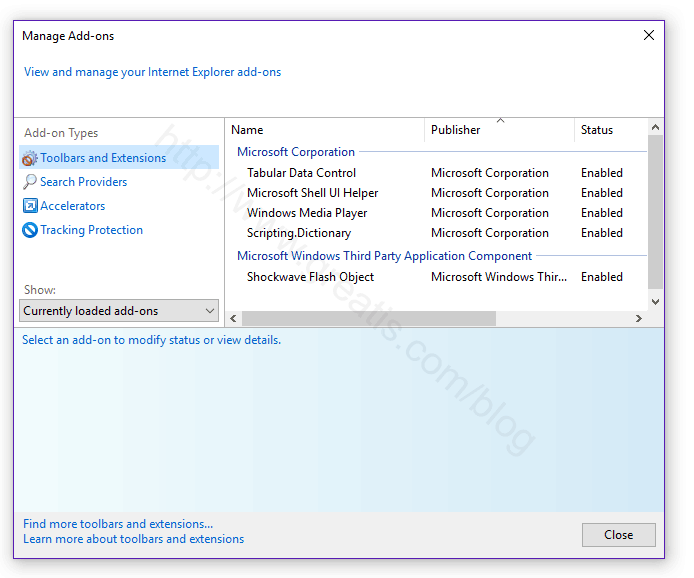
Task: Open the Show add-ons dropdown
Action: point(119,311)
